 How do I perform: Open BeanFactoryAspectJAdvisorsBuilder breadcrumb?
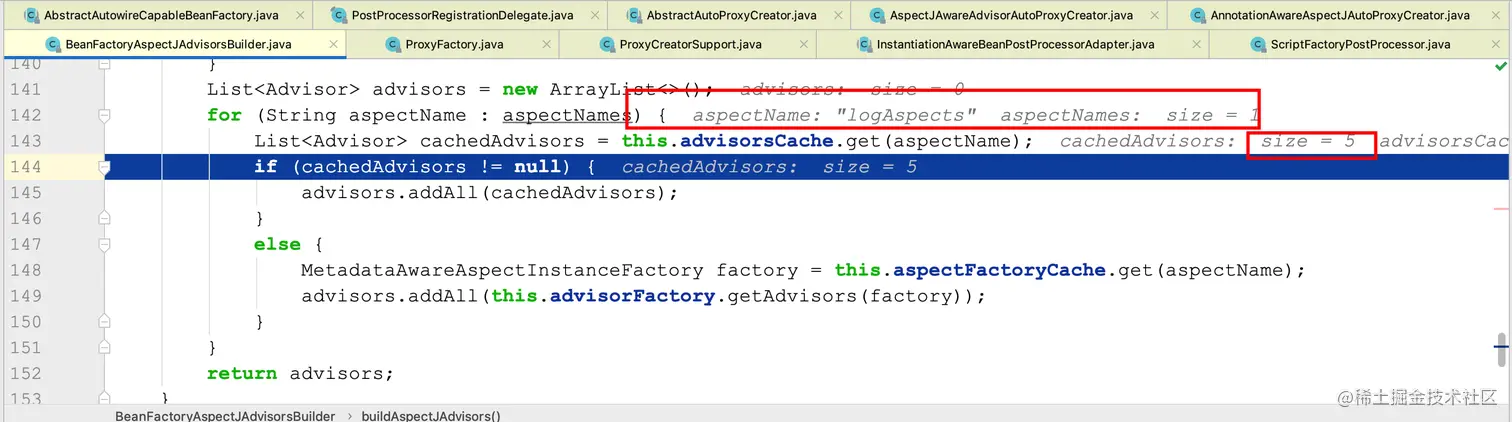[225, 415]
